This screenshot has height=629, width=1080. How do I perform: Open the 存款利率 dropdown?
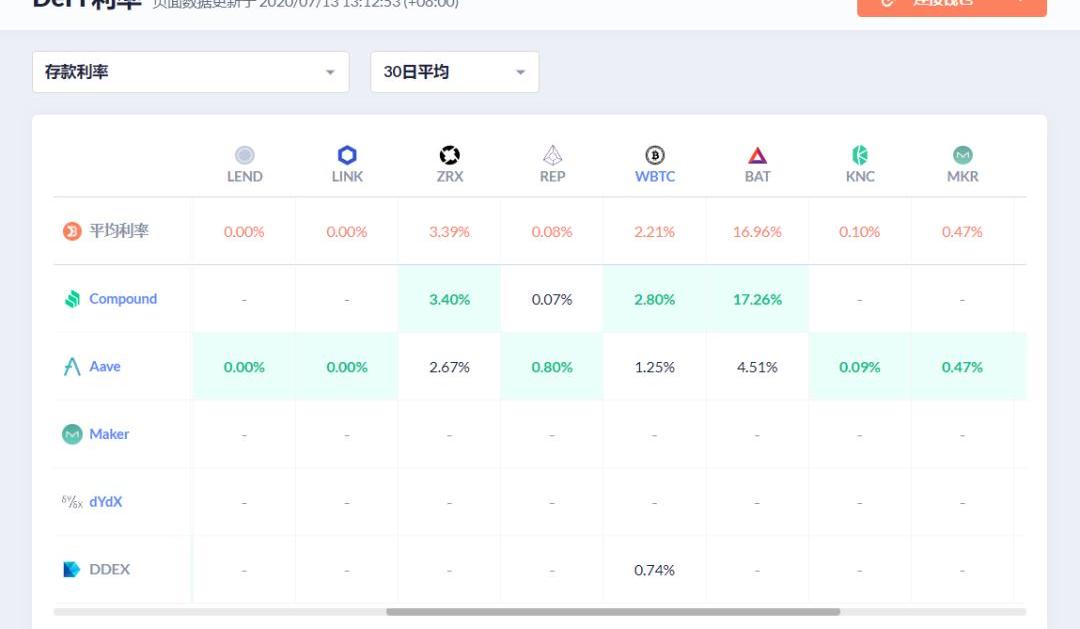click(x=191, y=72)
